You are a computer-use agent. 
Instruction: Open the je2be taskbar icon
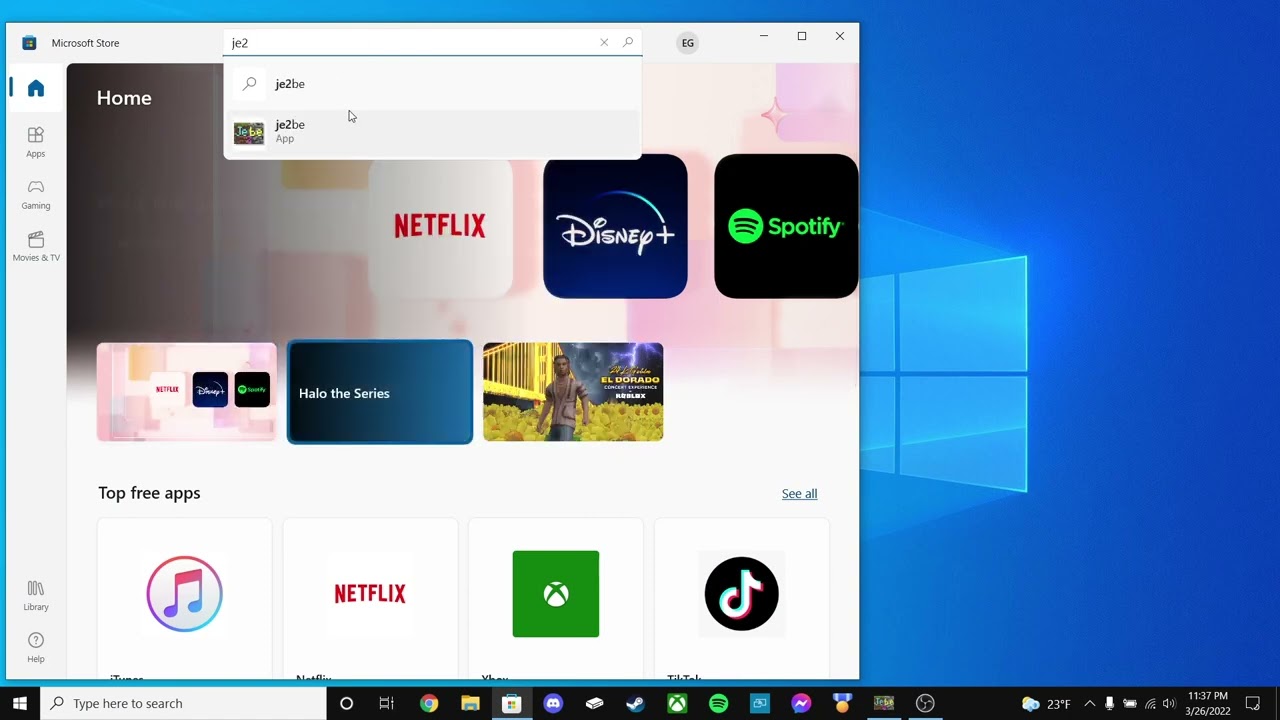click(883, 703)
